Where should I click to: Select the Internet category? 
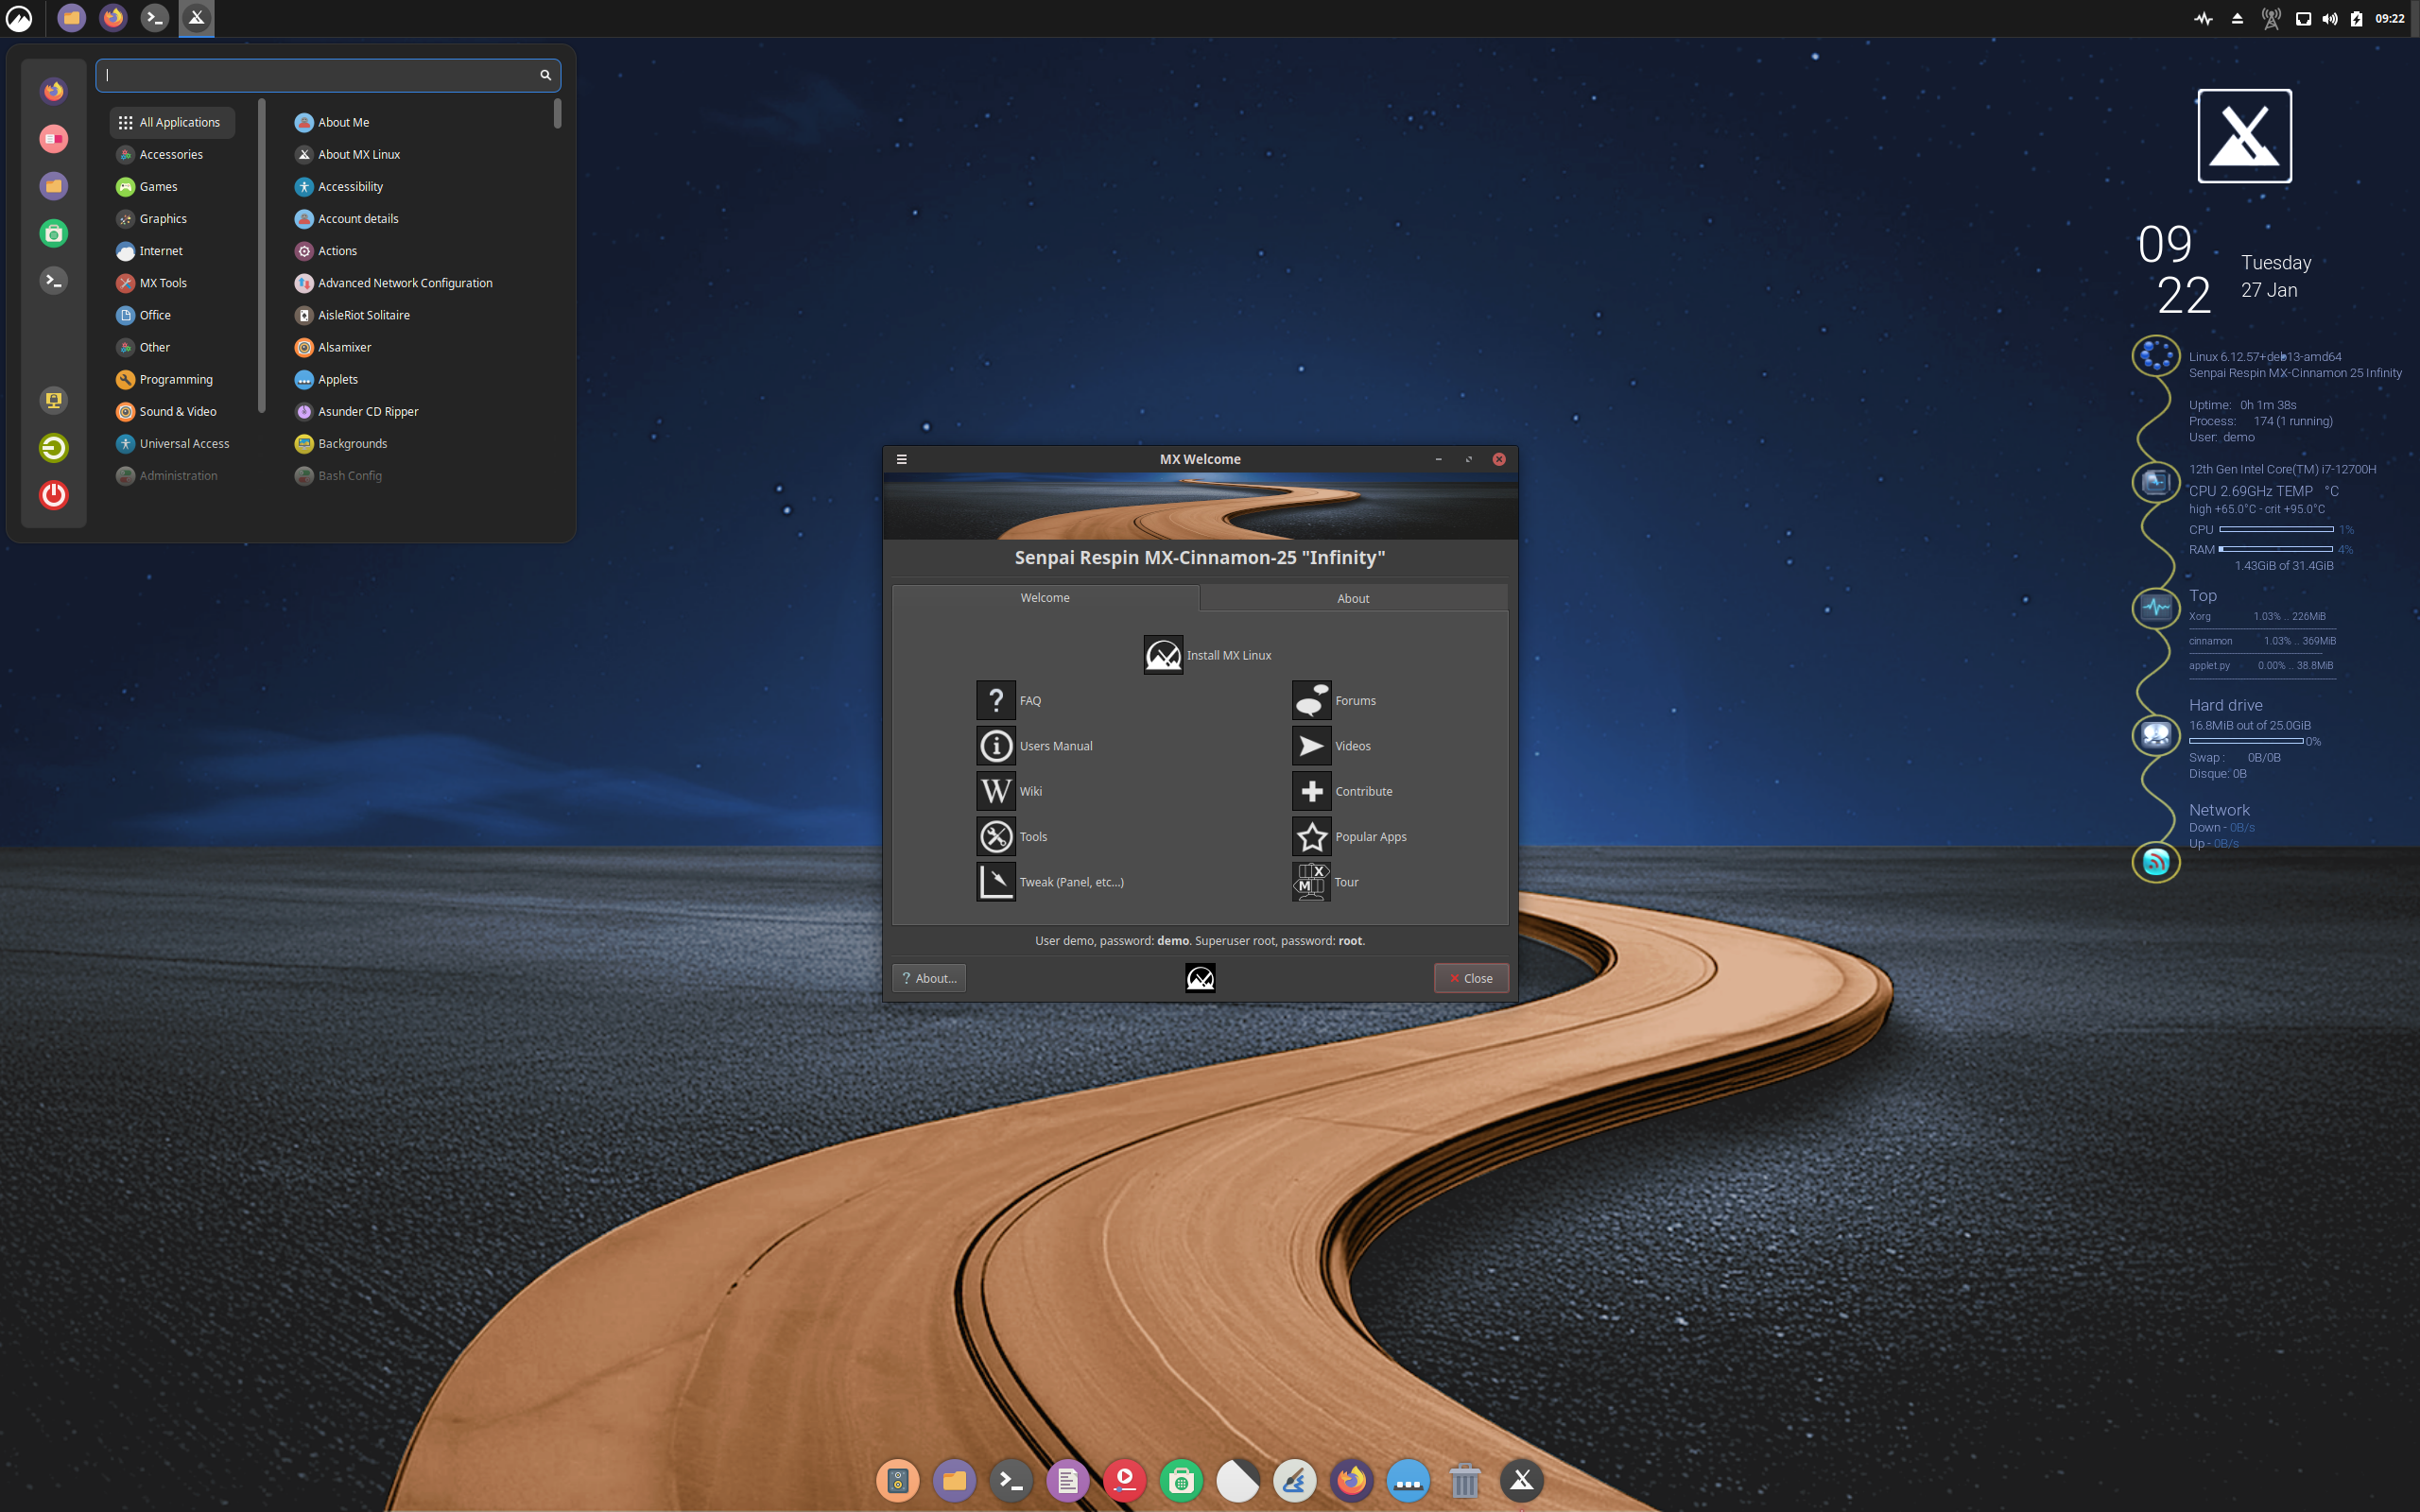(x=172, y=251)
